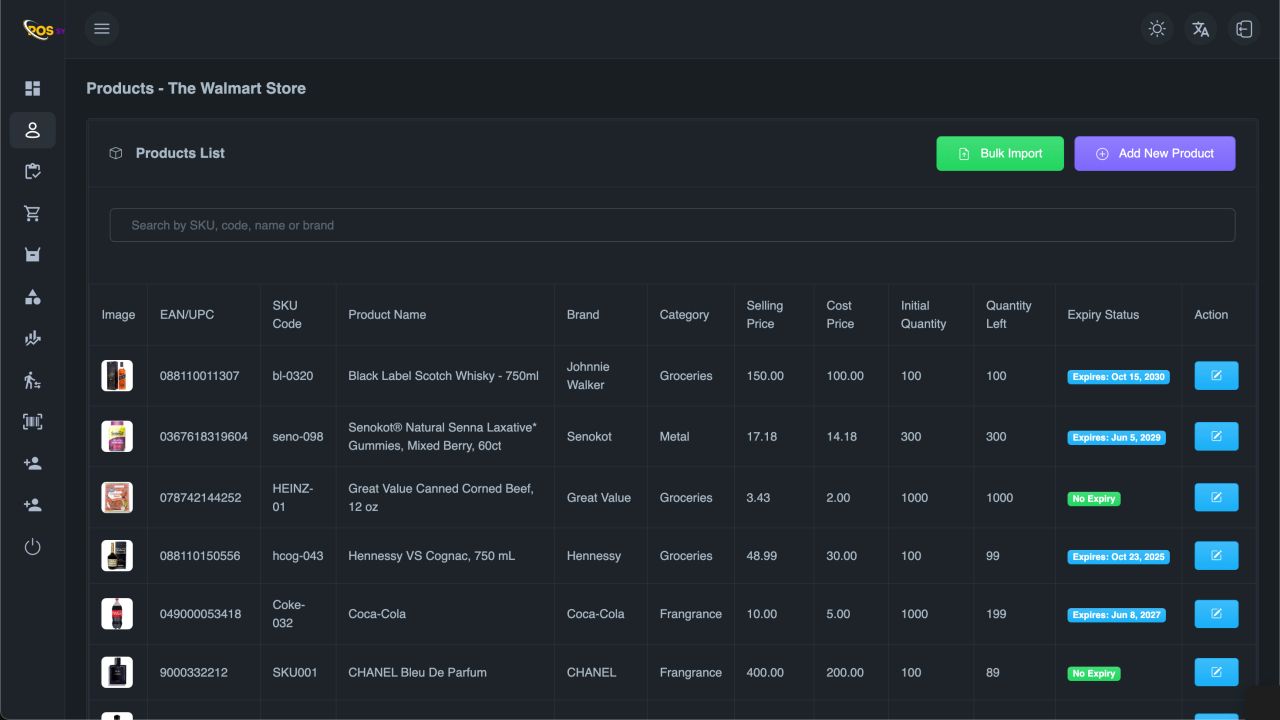Click the Selling Price column header
Image resolution: width=1280 pixels, height=720 pixels.
[x=765, y=315]
